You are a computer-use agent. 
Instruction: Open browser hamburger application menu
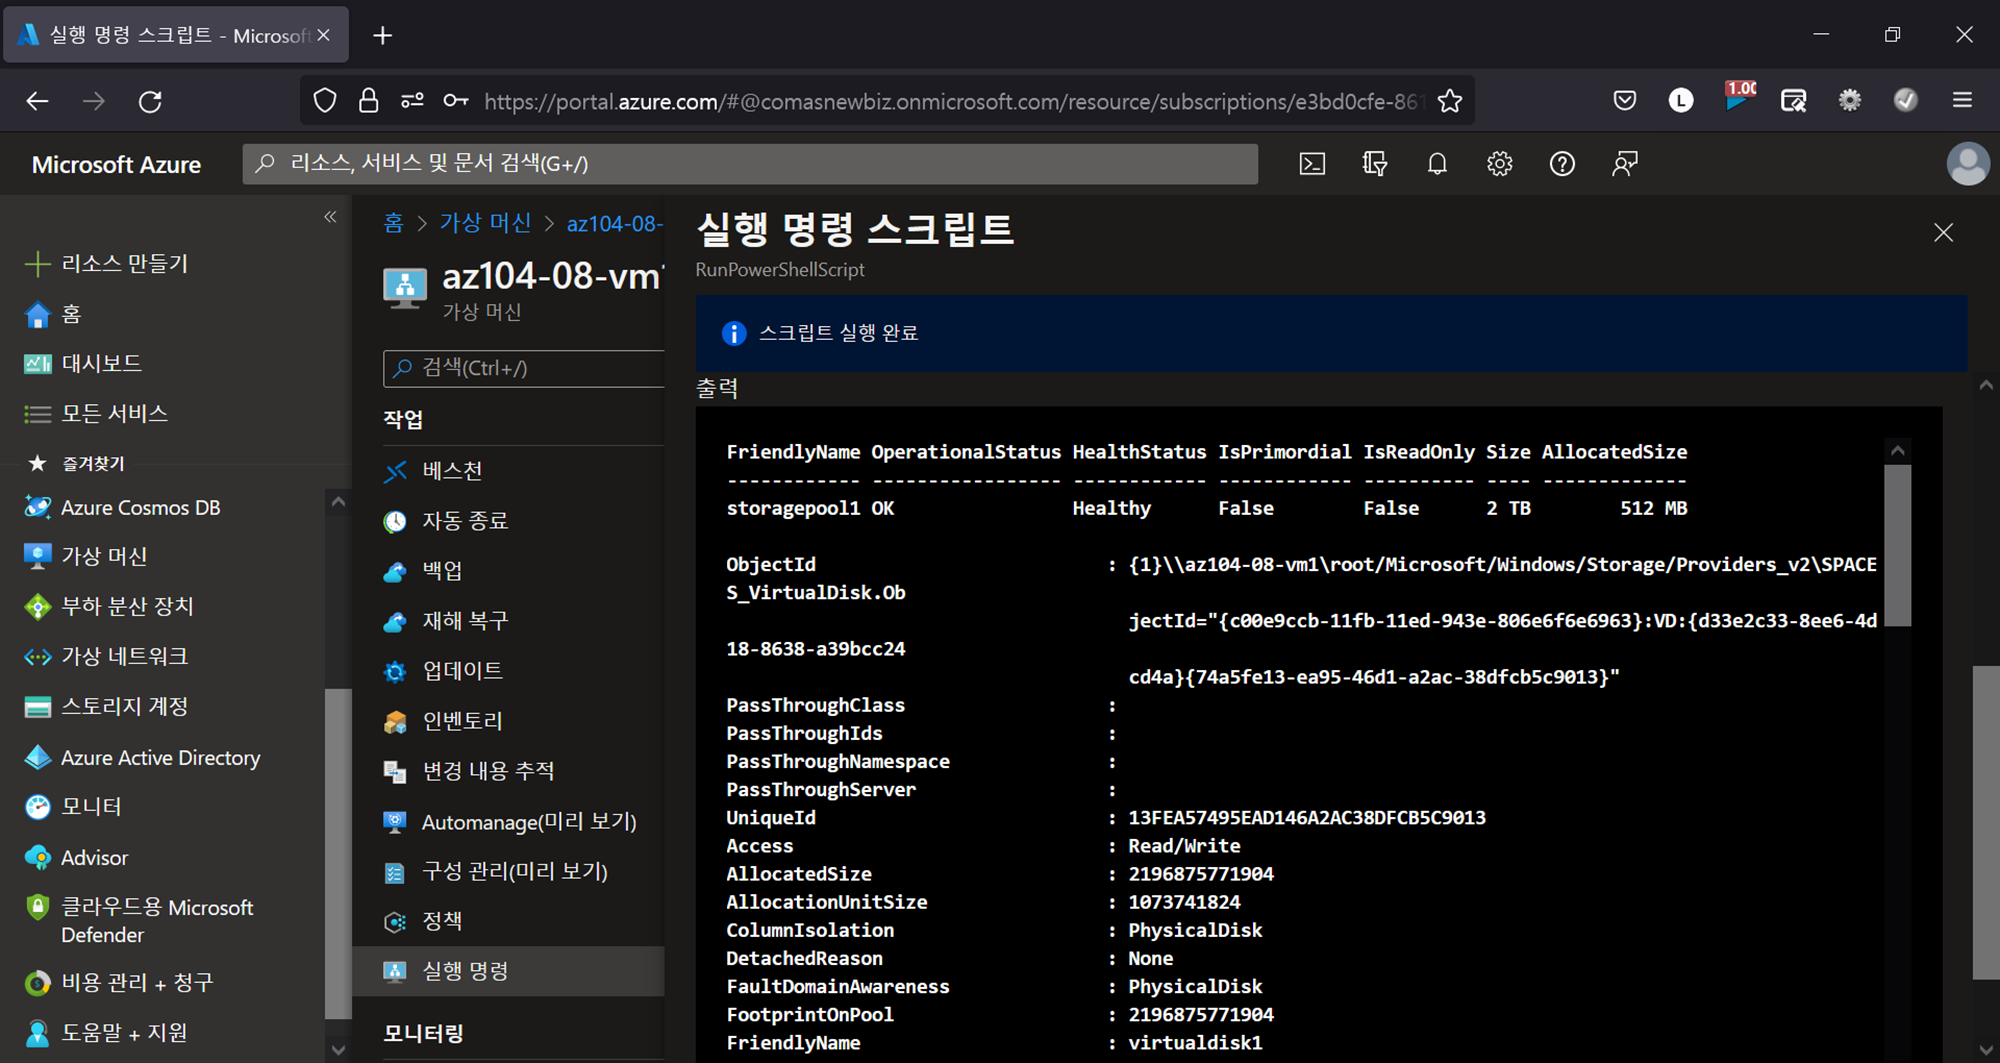tap(1962, 100)
